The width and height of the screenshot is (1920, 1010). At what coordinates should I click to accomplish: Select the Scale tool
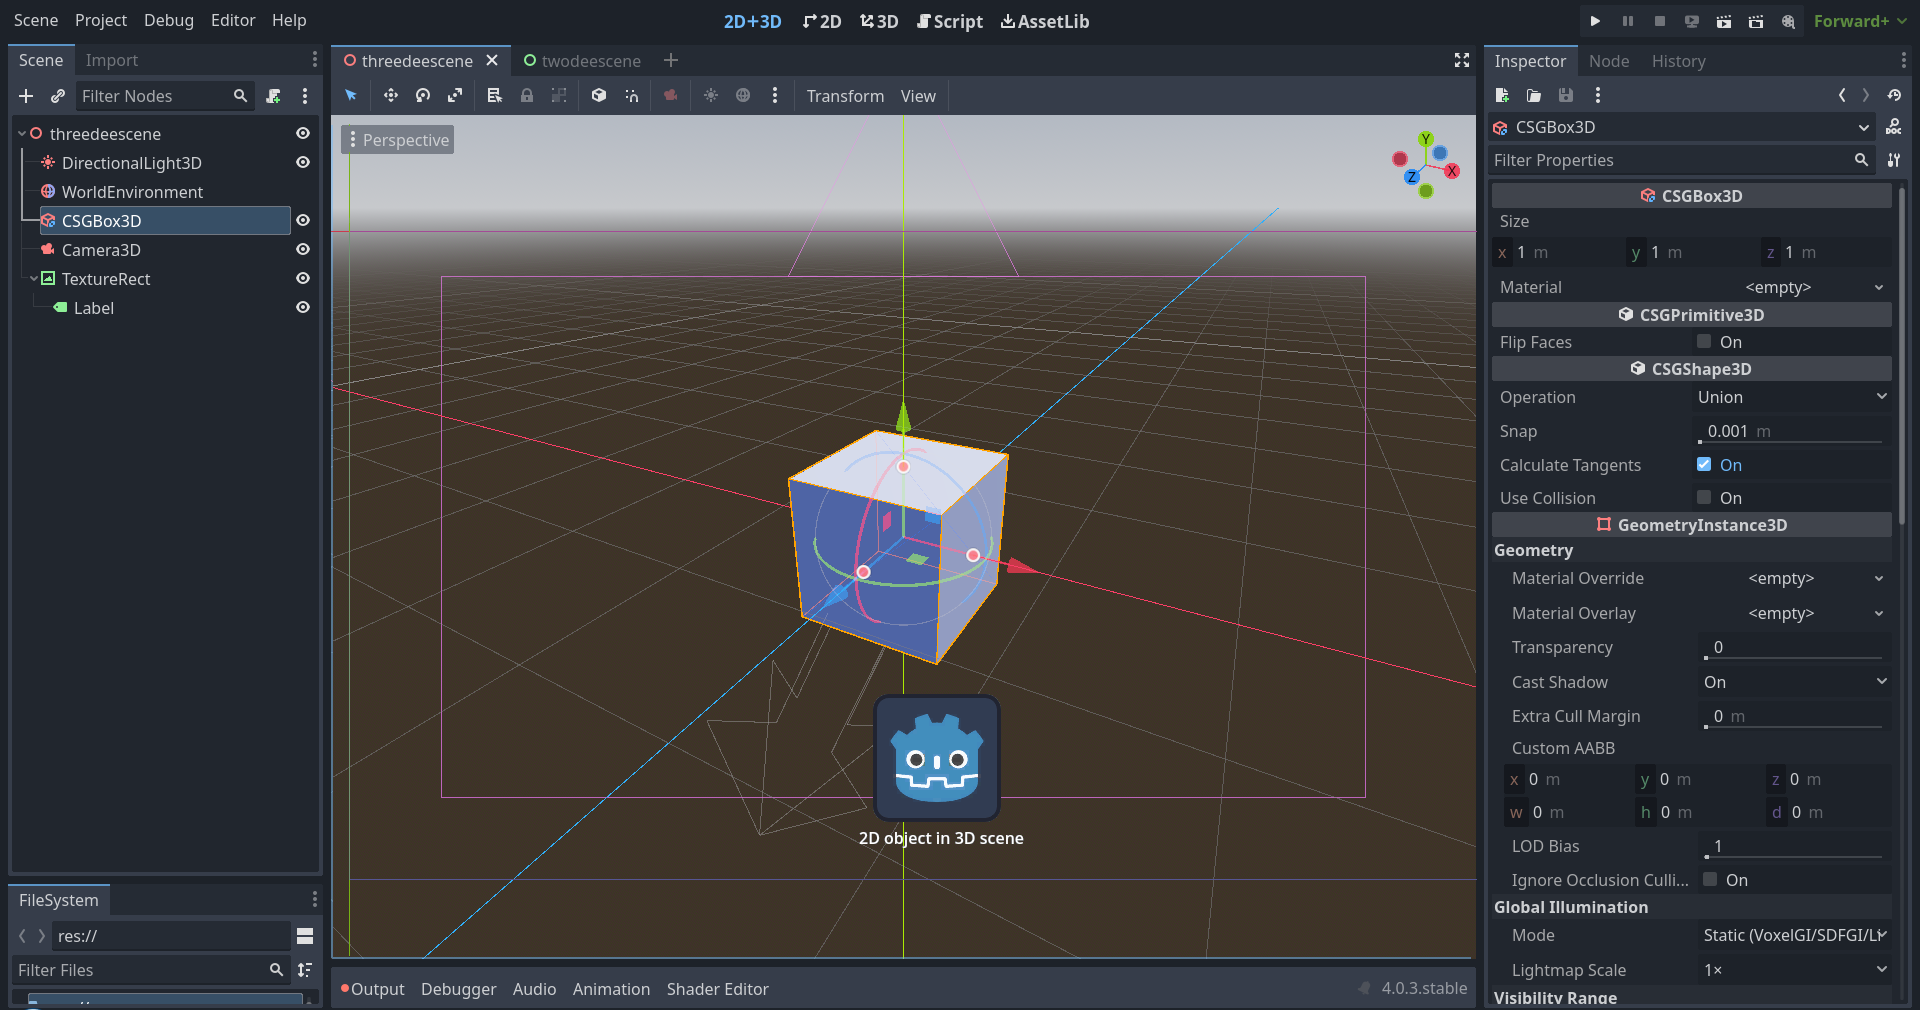(455, 95)
